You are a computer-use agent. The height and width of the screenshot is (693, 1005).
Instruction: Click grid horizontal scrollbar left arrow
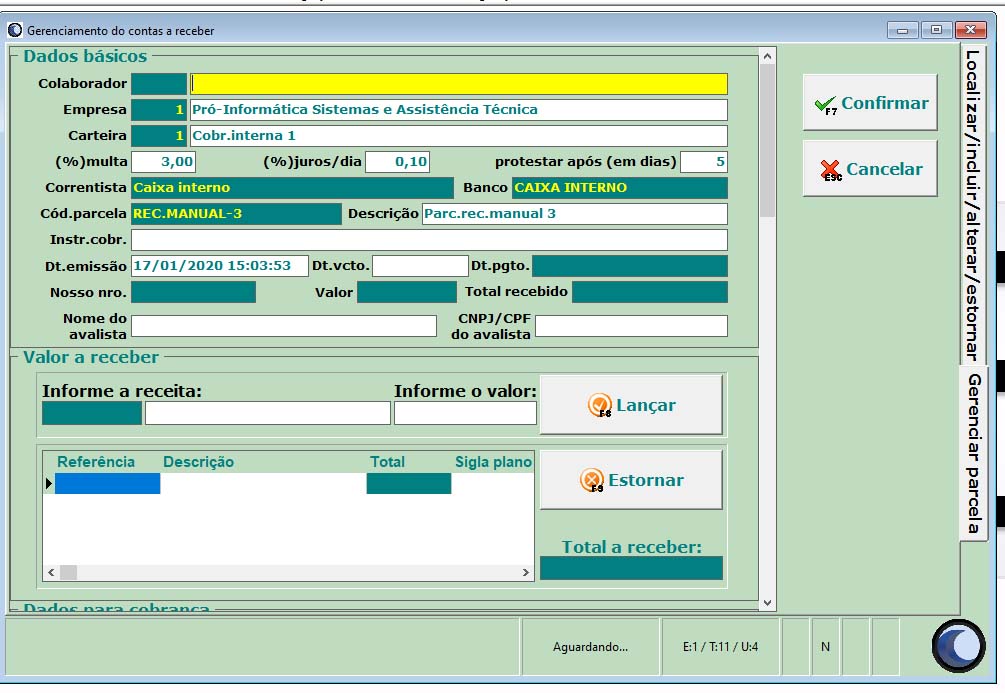point(51,572)
